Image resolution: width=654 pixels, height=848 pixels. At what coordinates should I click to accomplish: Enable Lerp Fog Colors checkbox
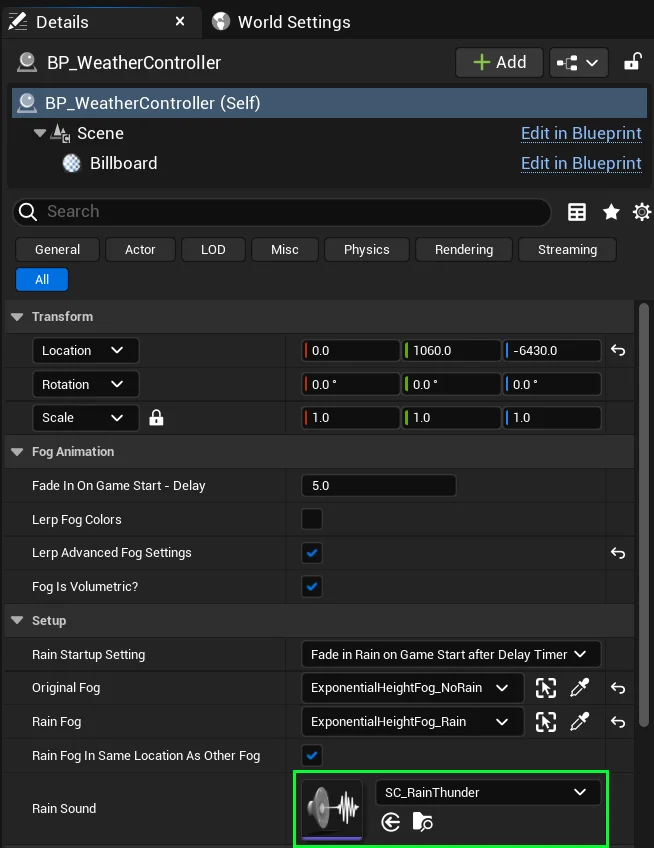point(312,519)
